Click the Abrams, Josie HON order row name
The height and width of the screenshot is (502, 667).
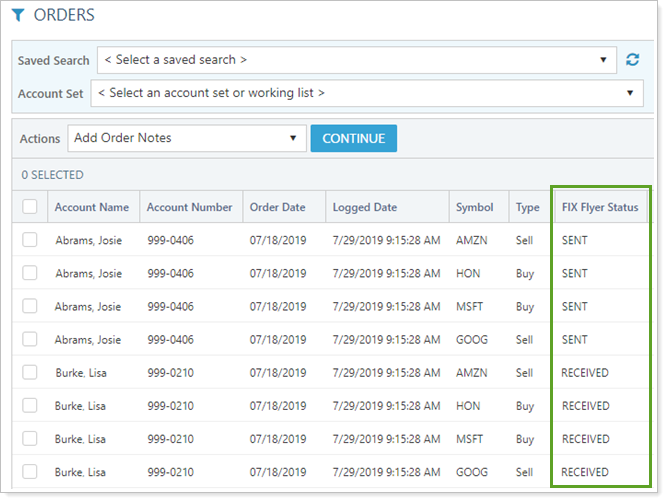[88, 273]
